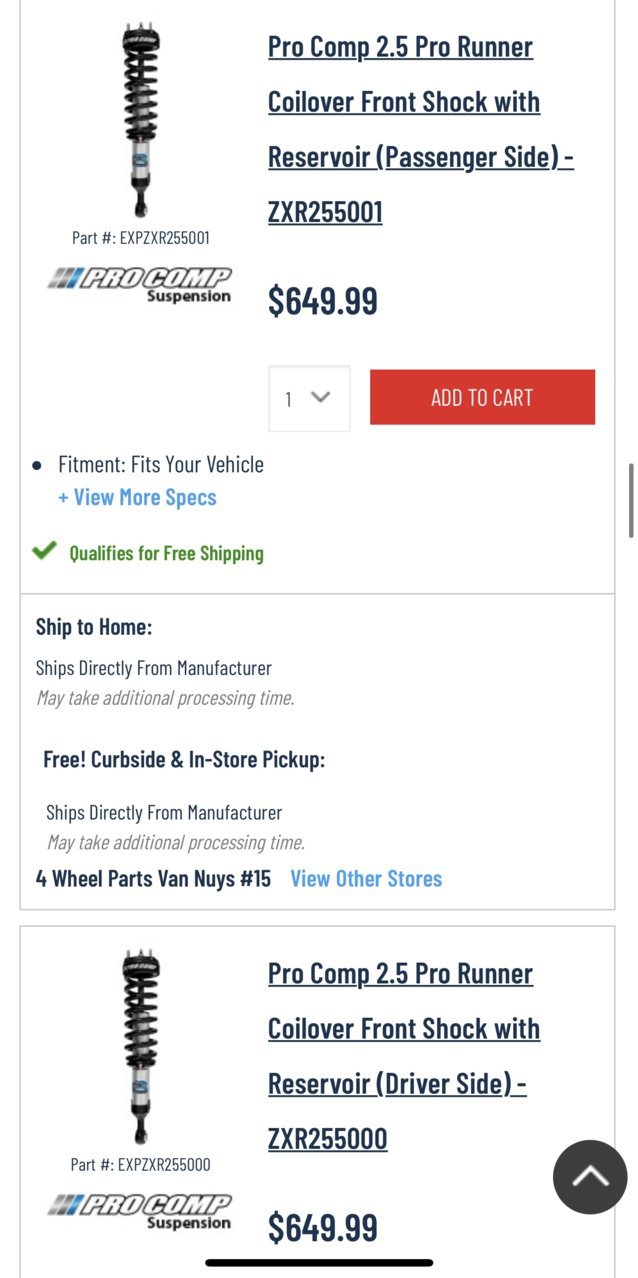This screenshot has width=638, height=1278.
Task: Click the Pro Comp Suspension logo on the driver-side listing
Action: coord(140,1211)
